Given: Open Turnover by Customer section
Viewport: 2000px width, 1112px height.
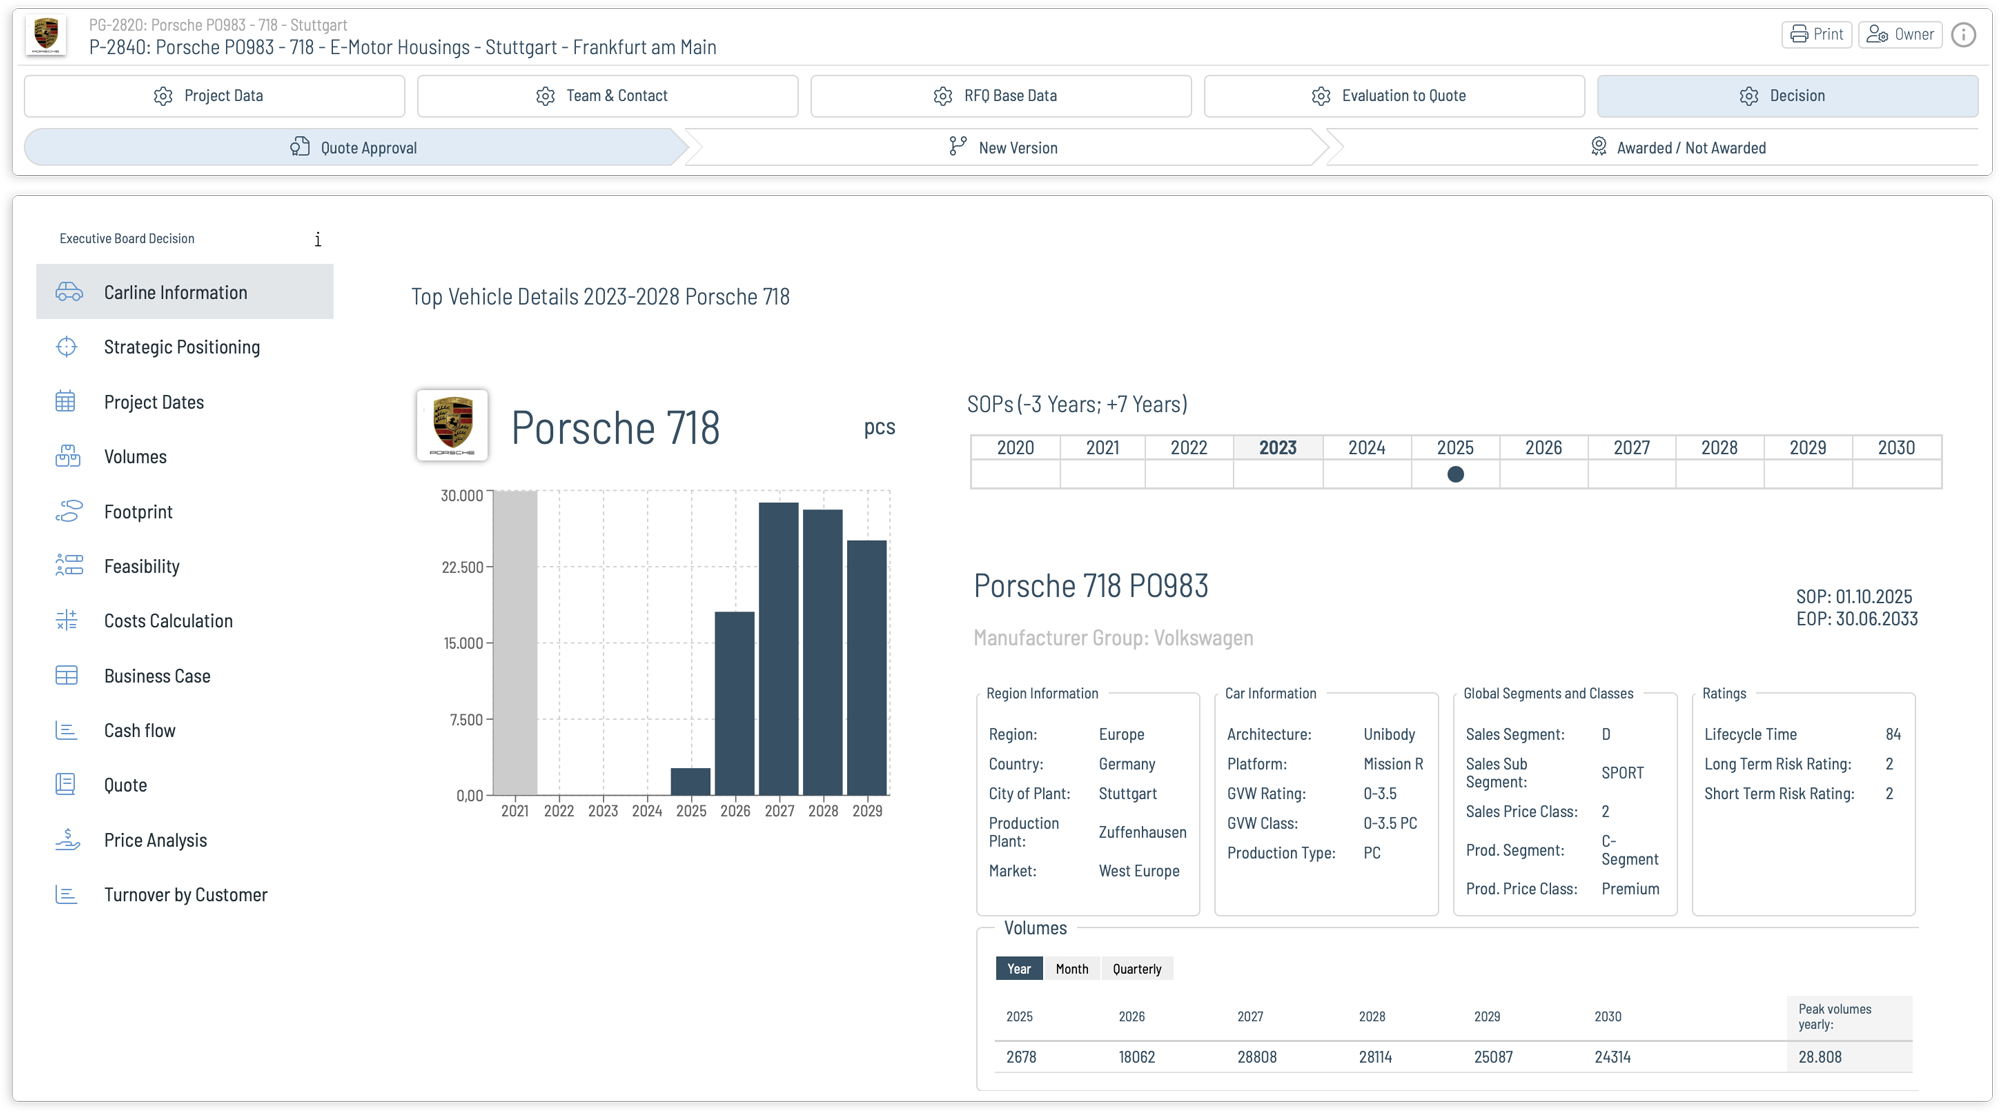Looking at the screenshot, I should [x=185, y=895].
